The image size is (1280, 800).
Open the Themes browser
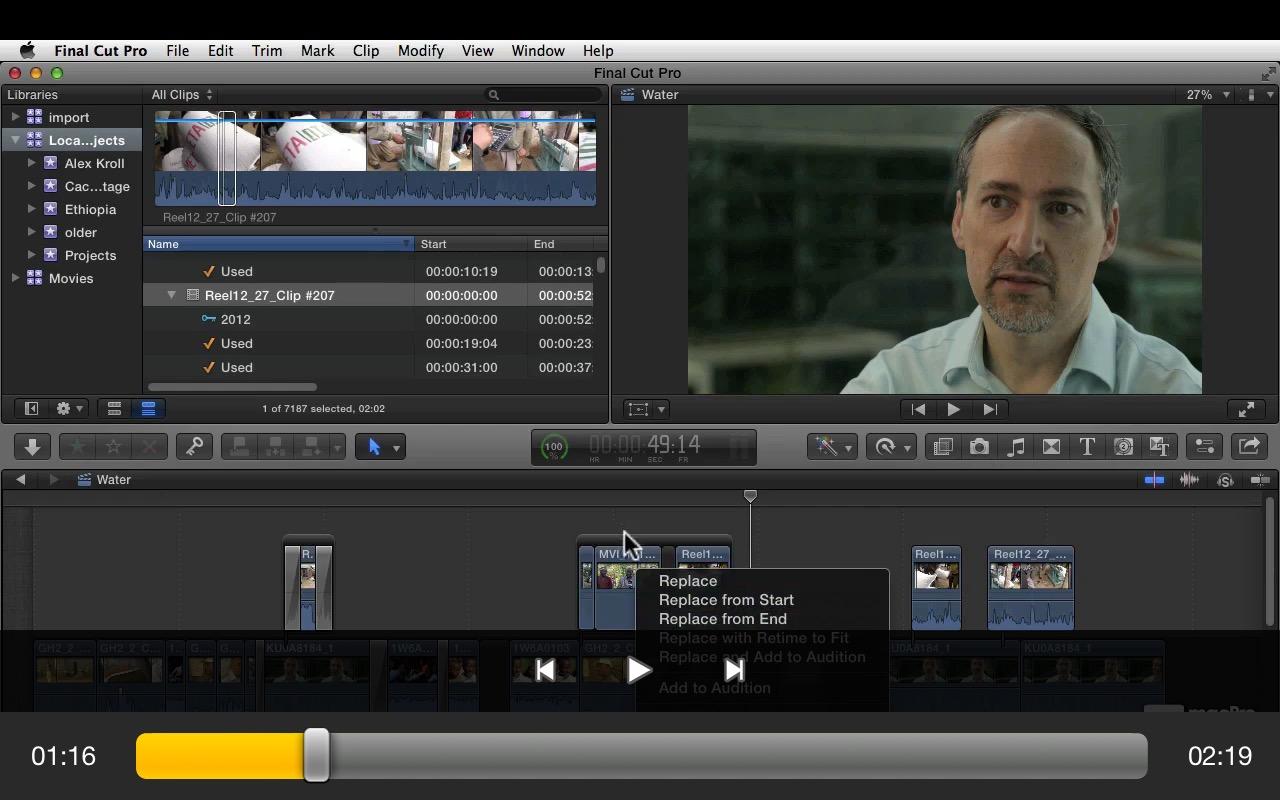[x=1159, y=447]
